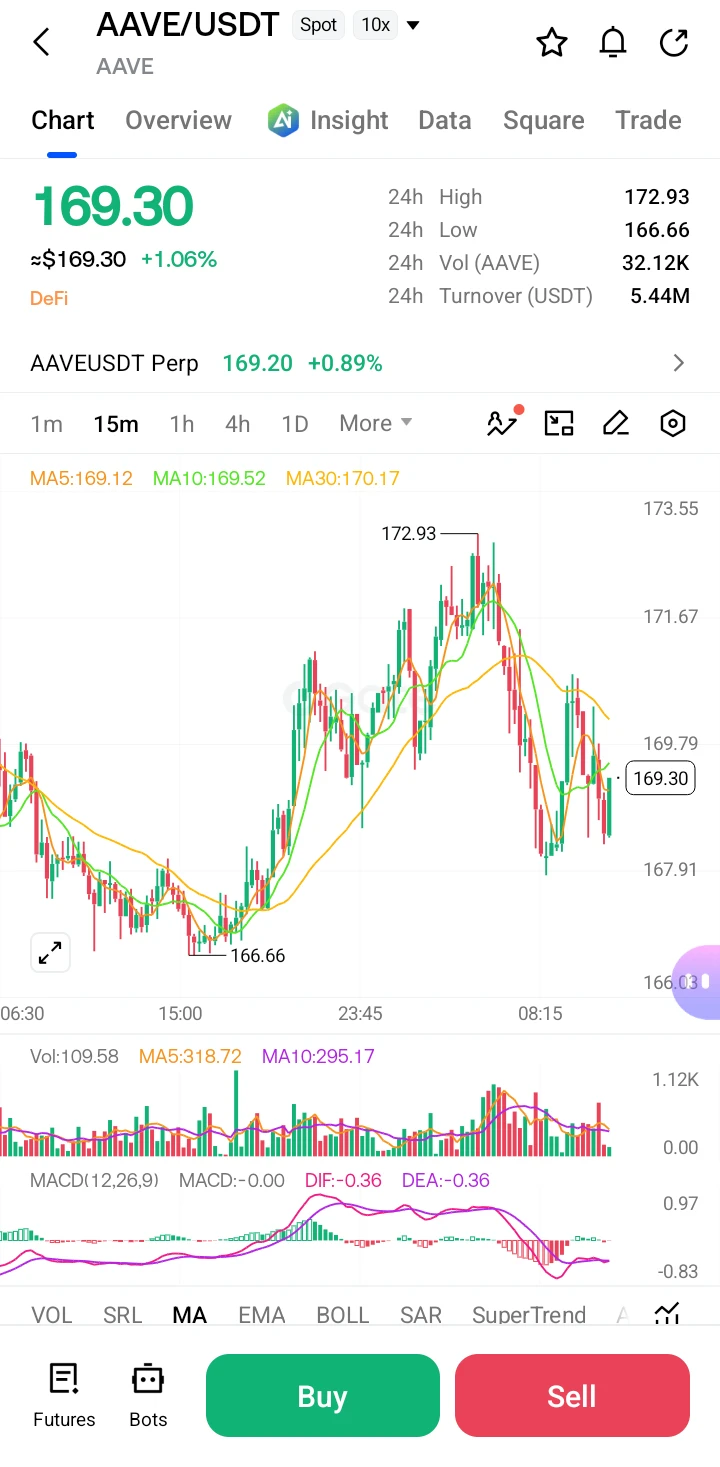Tap the DIF:-0.36 value
Screen dimensions: 720x1467
pyautogui.click(x=343, y=1180)
